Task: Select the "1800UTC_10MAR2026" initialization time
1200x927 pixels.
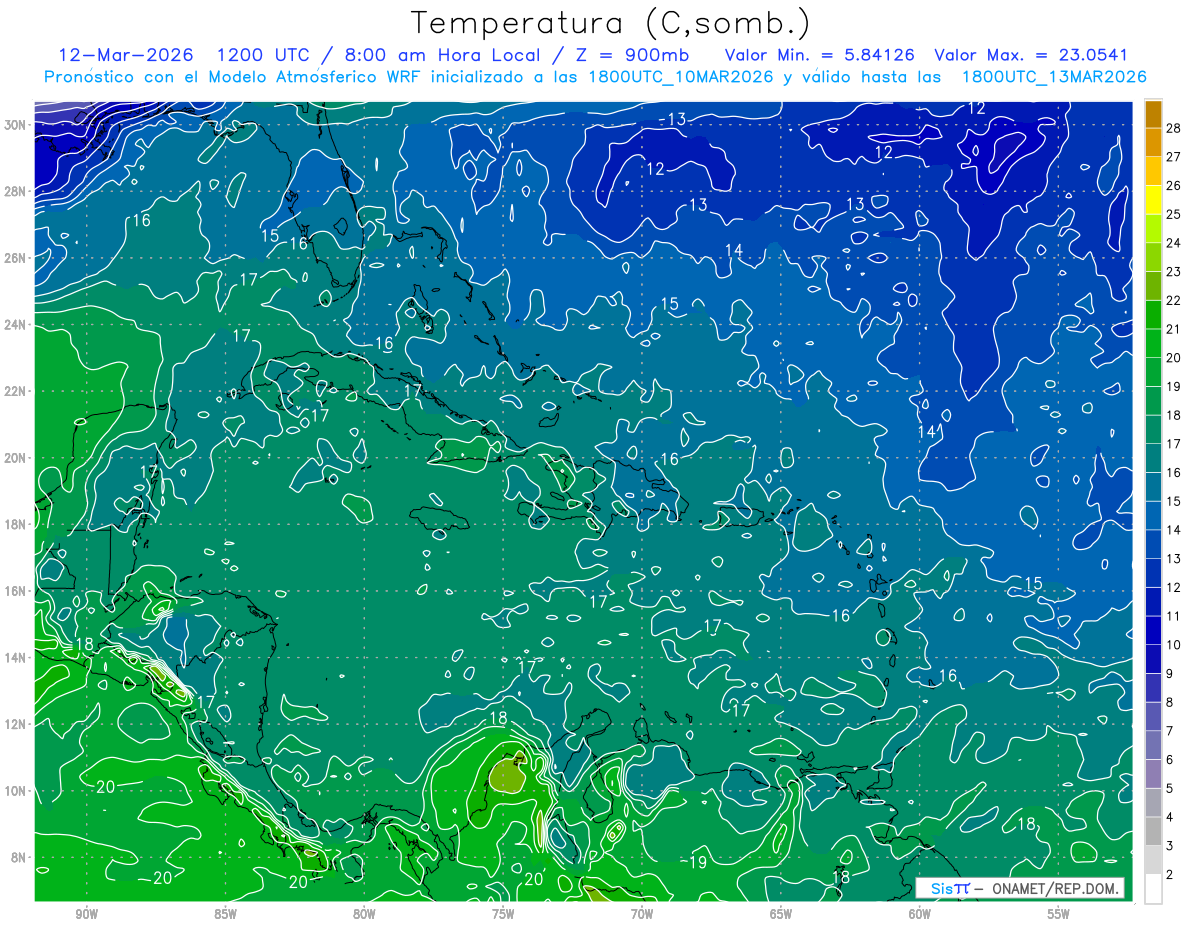Action: click(x=683, y=77)
